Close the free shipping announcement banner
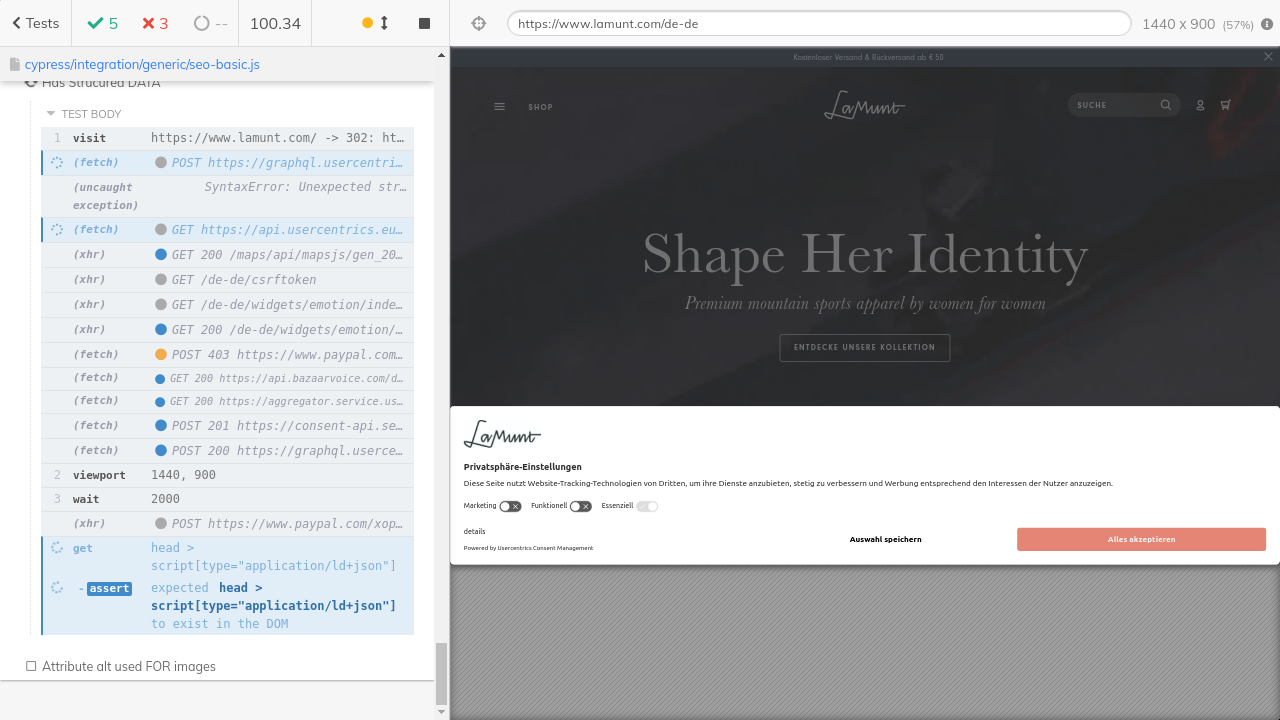 point(1268,57)
